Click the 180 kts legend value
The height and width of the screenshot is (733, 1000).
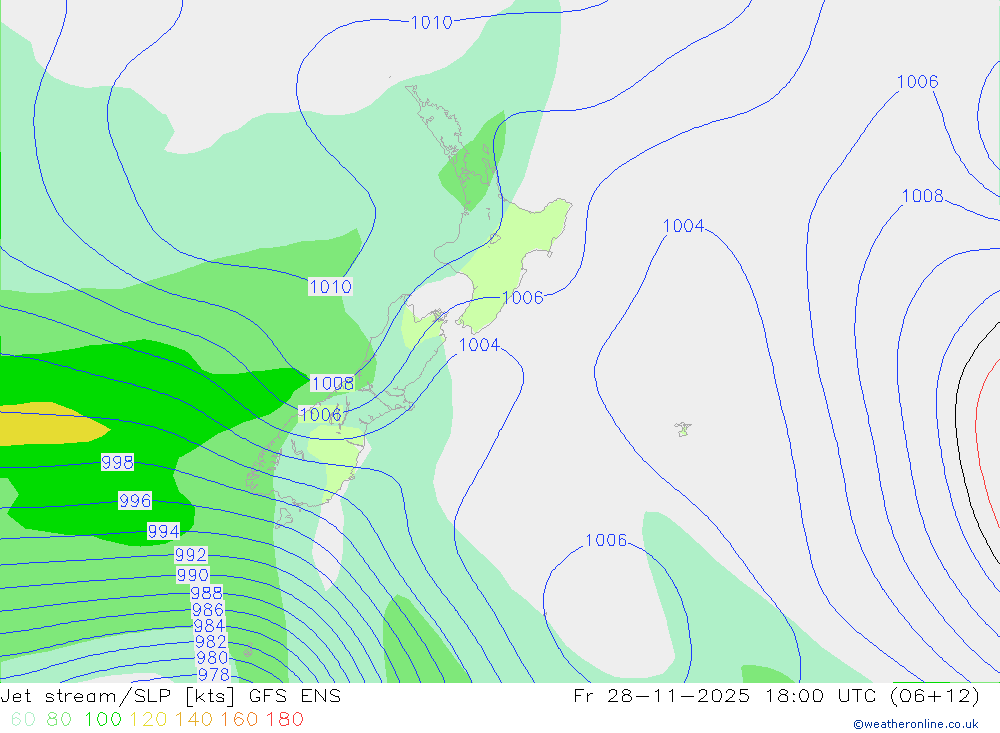(285, 719)
